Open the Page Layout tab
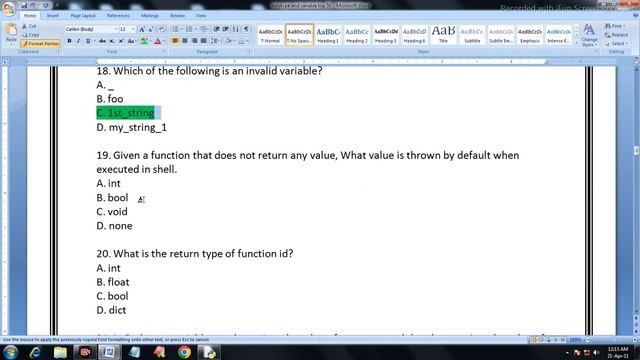The height and width of the screenshot is (360, 640). 83,16
